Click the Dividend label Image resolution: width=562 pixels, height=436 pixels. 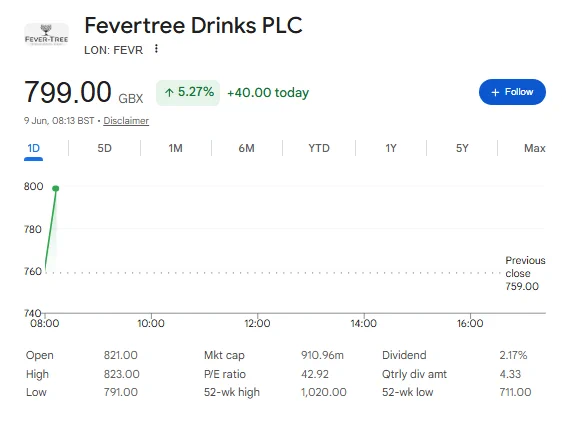(x=404, y=355)
